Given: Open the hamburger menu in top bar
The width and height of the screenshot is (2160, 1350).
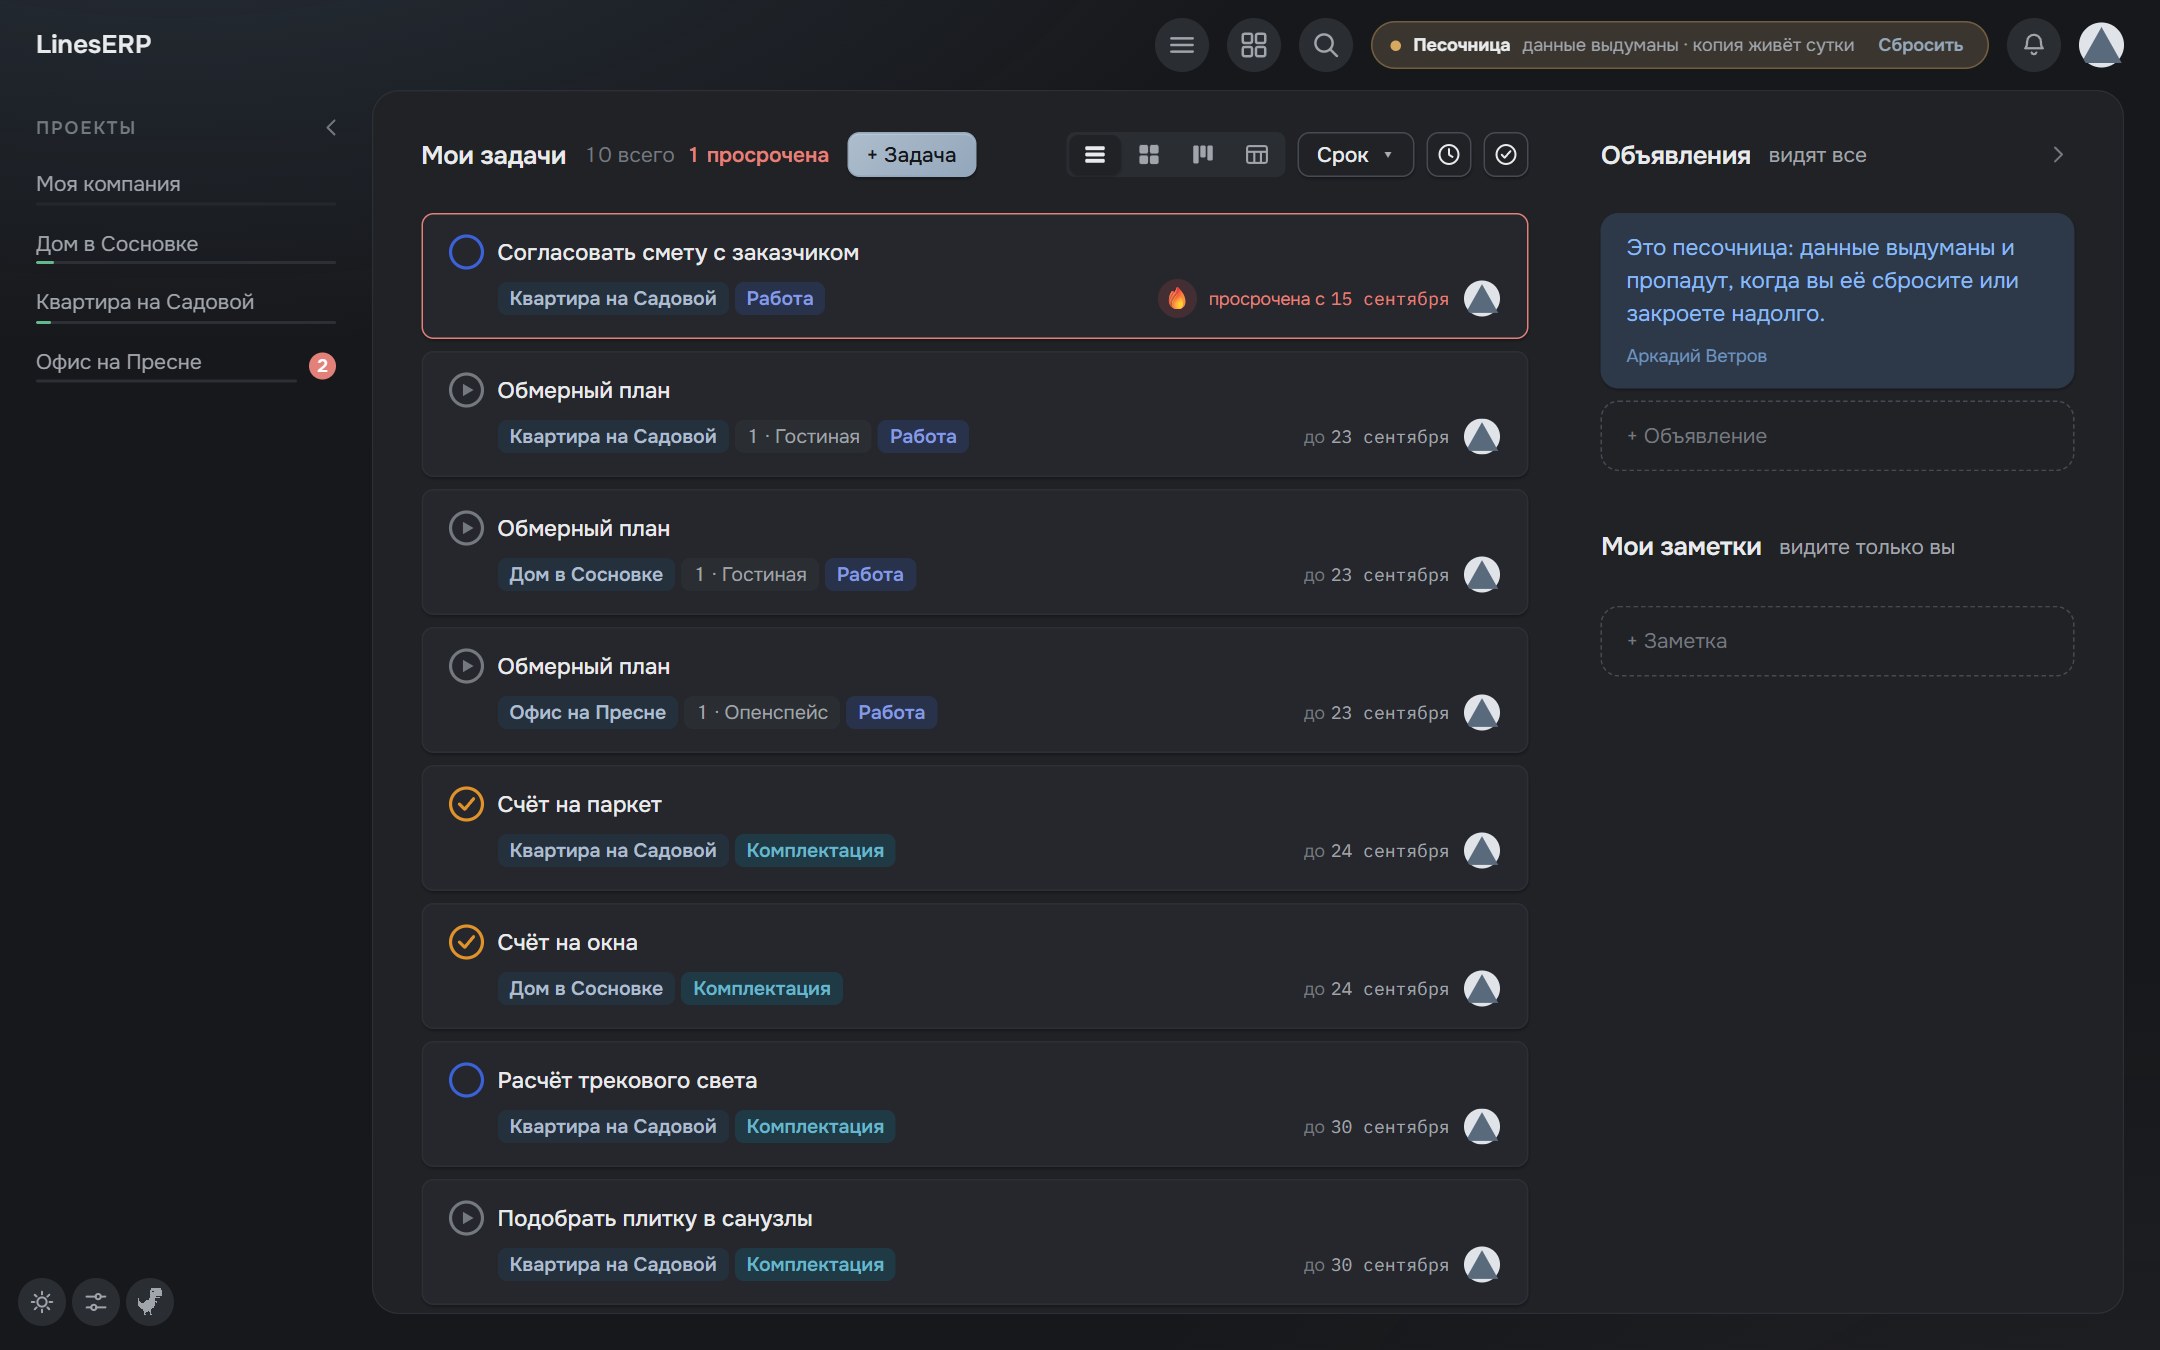Looking at the screenshot, I should [x=1181, y=45].
